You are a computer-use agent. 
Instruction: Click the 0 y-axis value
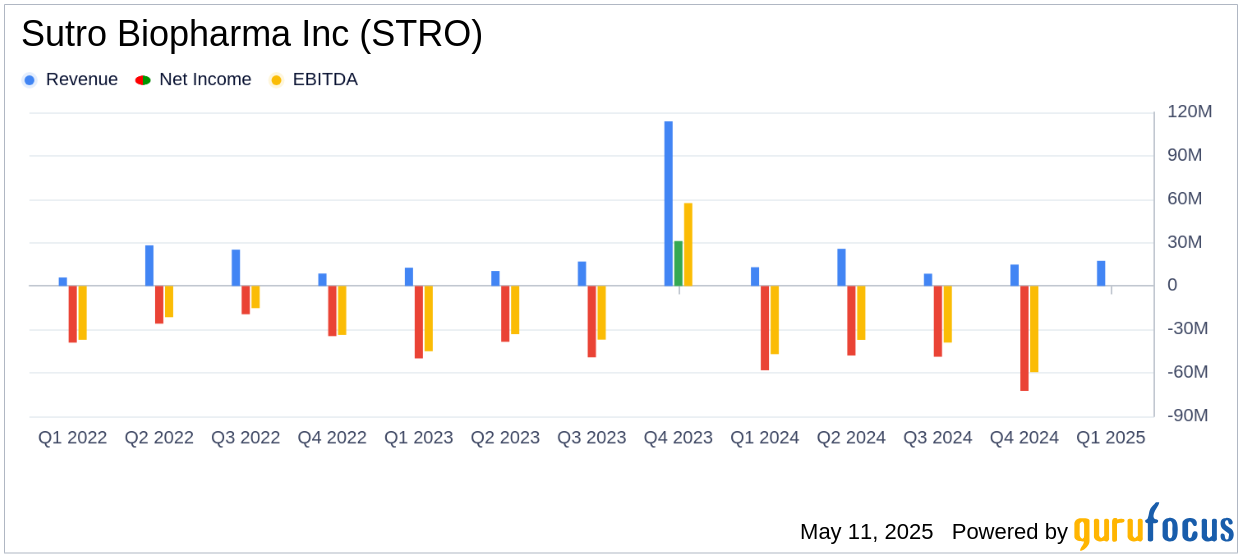[x=1172, y=286]
